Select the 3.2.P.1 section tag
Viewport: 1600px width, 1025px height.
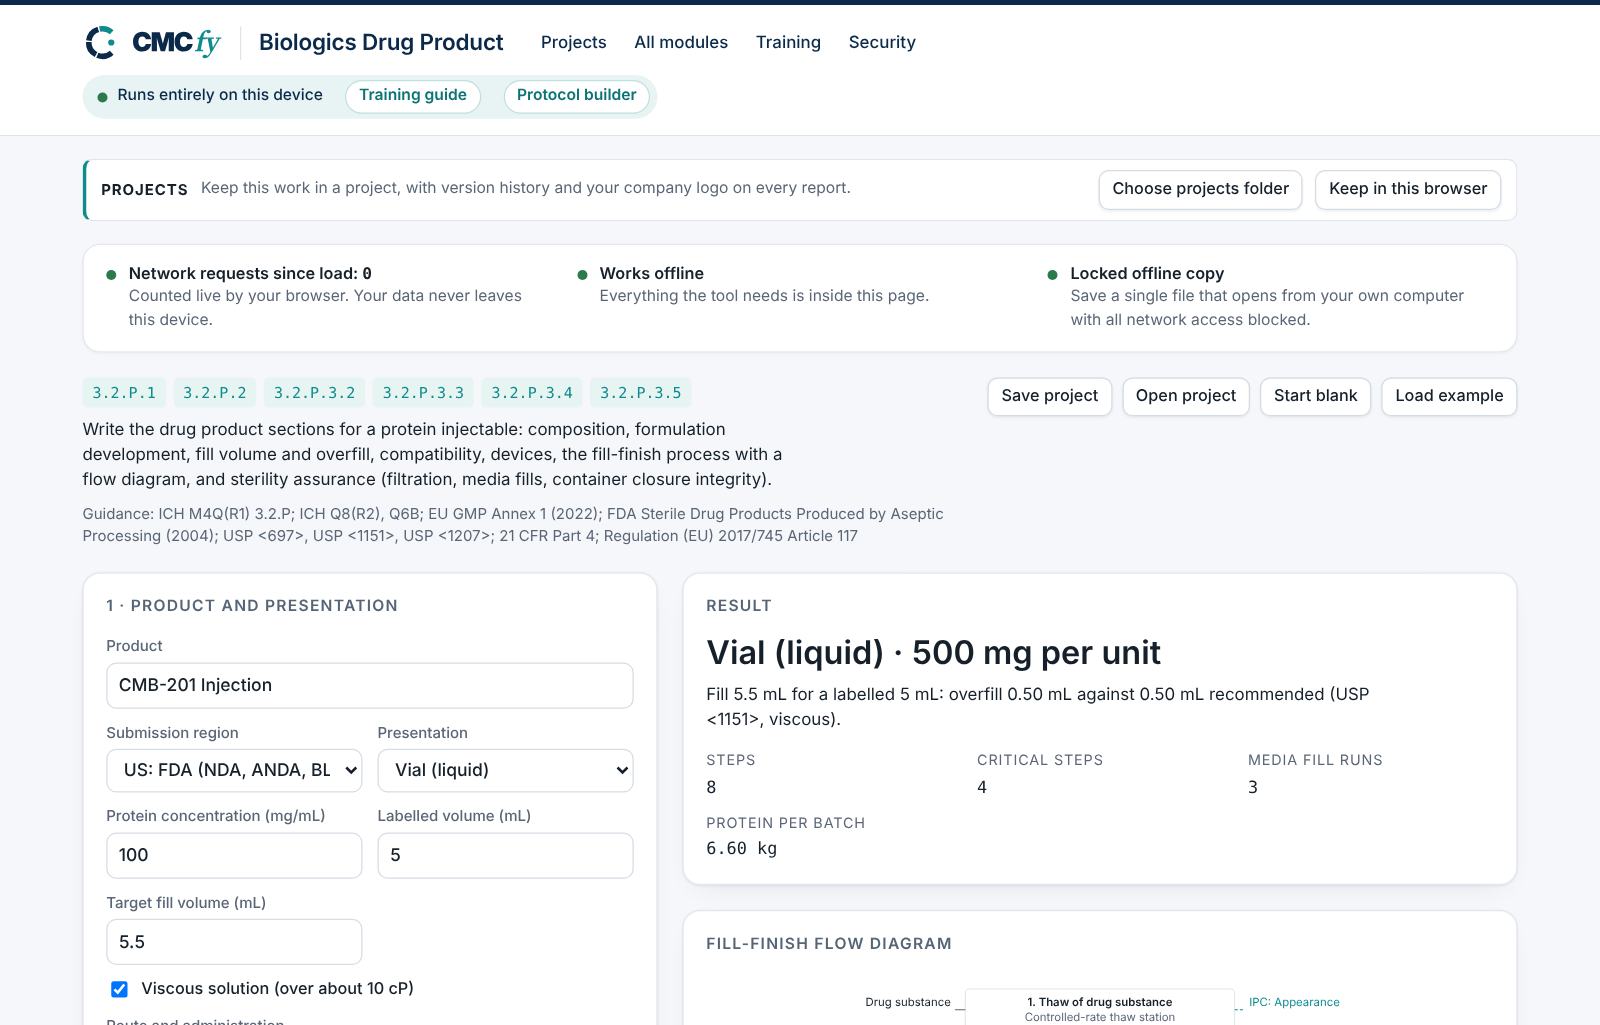pyautogui.click(x=125, y=393)
